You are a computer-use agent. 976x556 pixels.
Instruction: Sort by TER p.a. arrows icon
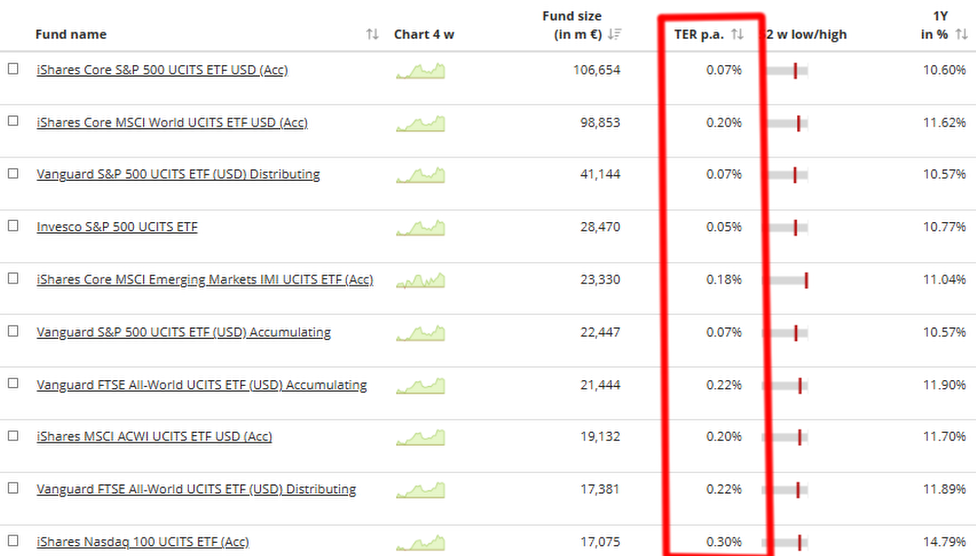tap(738, 35)
